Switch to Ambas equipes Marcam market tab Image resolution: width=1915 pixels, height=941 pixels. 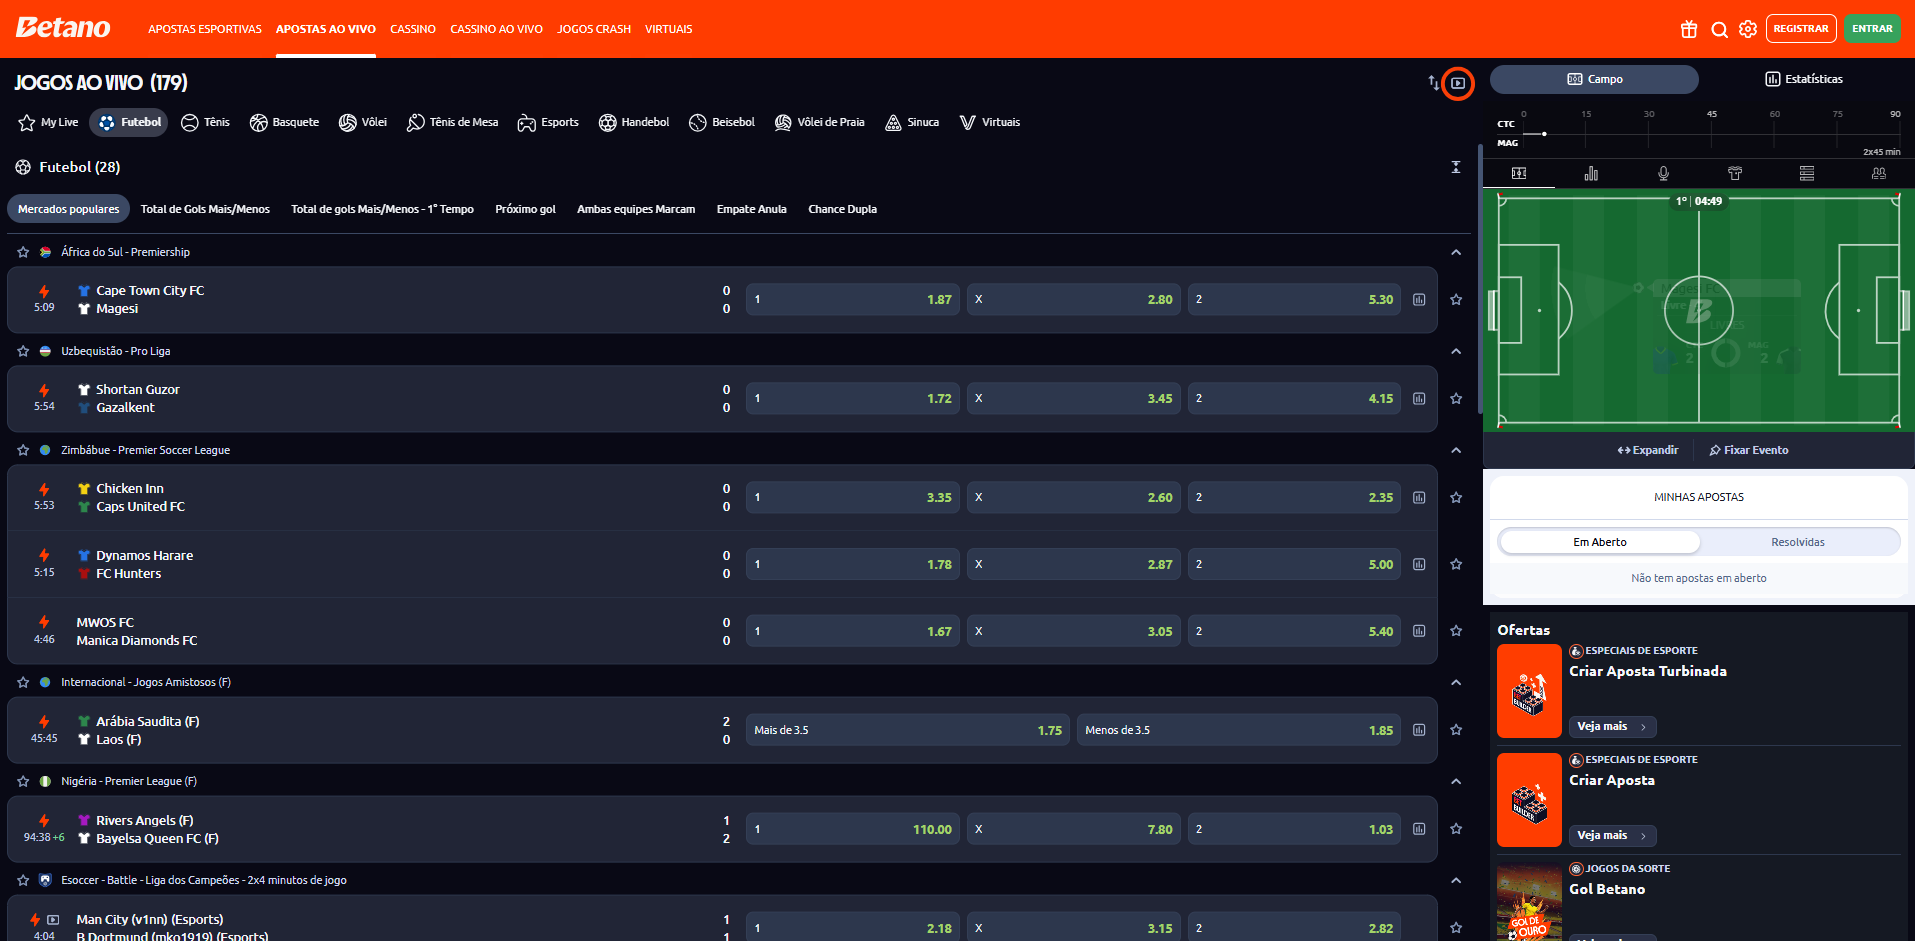pyautogui.click(x=636, y=209)
